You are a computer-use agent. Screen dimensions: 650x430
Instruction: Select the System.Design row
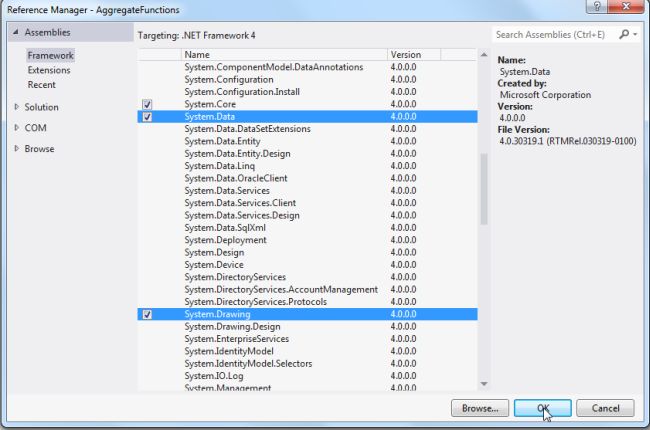(307, 253)
